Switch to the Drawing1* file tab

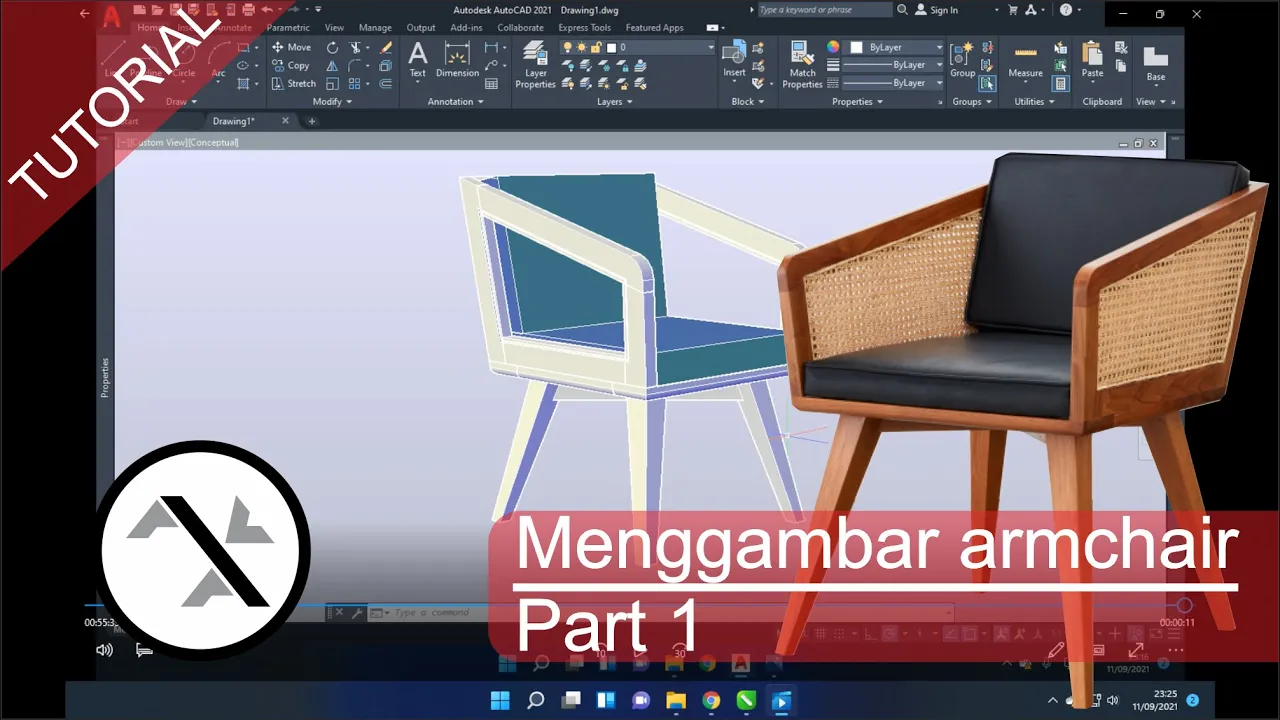point(234,121)
